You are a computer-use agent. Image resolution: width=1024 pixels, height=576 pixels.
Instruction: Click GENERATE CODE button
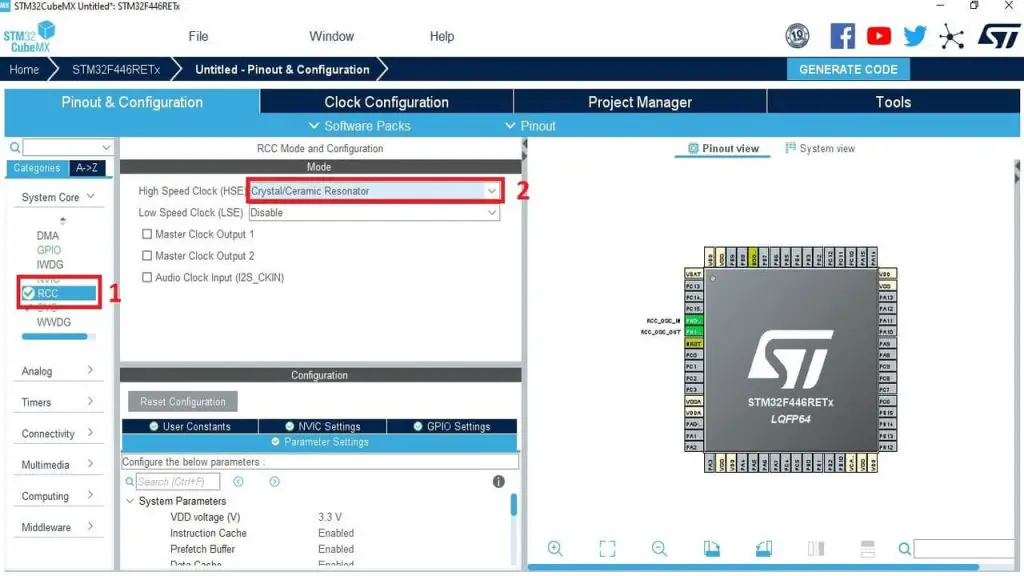[848, 69]
